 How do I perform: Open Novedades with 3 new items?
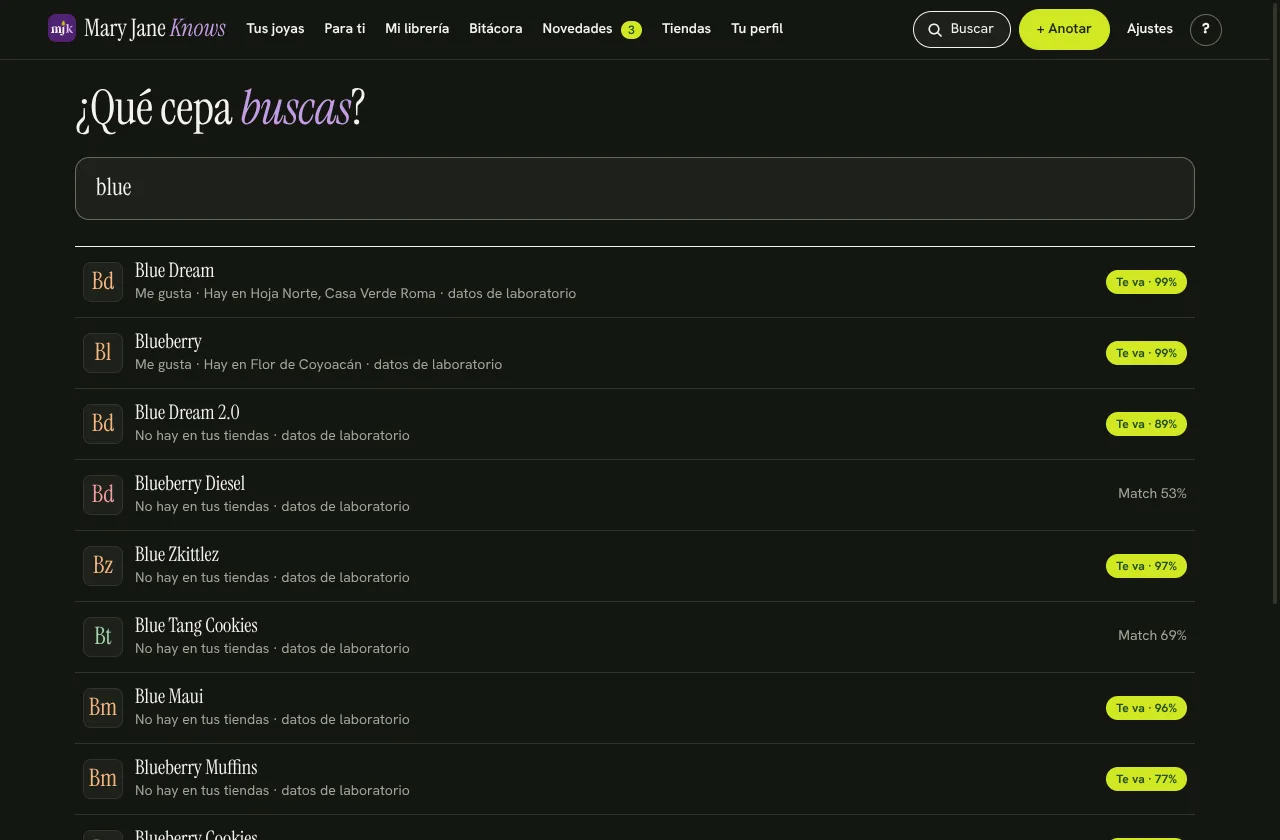(592, 29)
